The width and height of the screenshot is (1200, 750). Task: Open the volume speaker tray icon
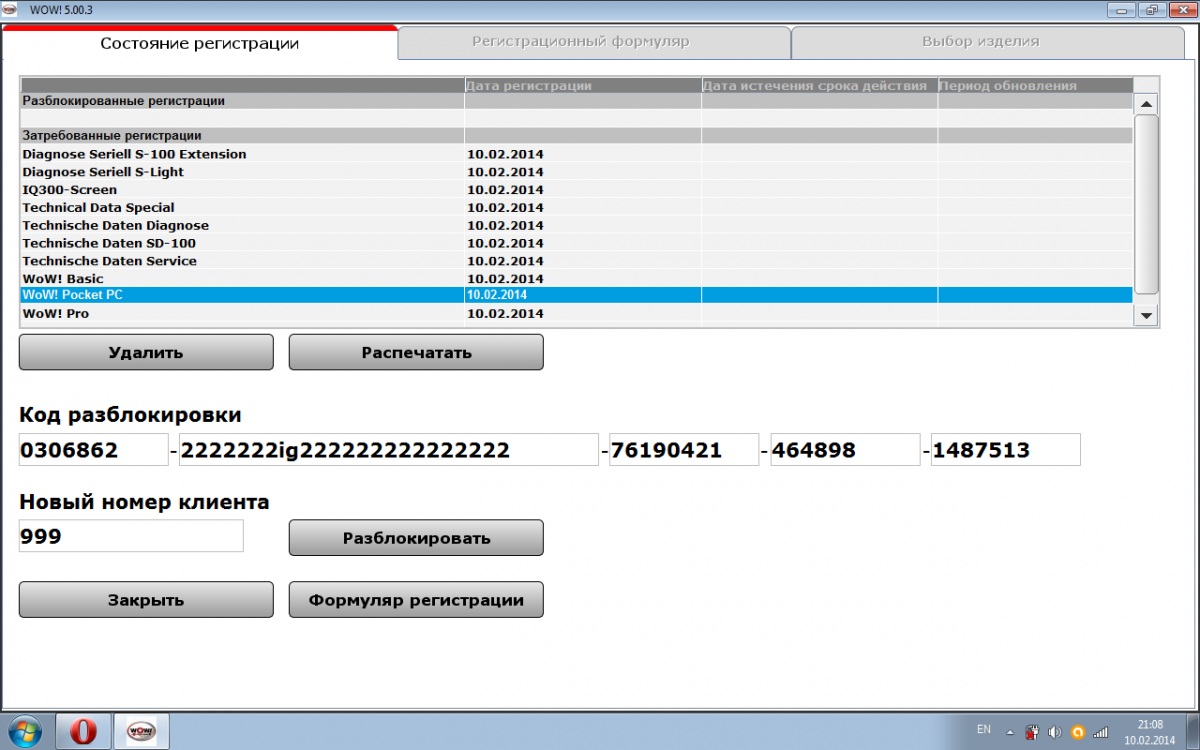[x=1054, y=731]
